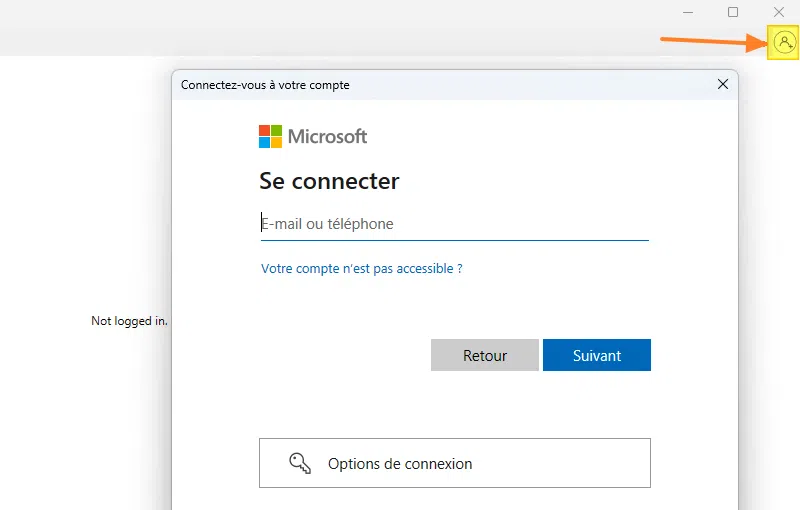The image size is (800, 510).
Task: Maximize the main application window
Action: click(x=733, y=12)
